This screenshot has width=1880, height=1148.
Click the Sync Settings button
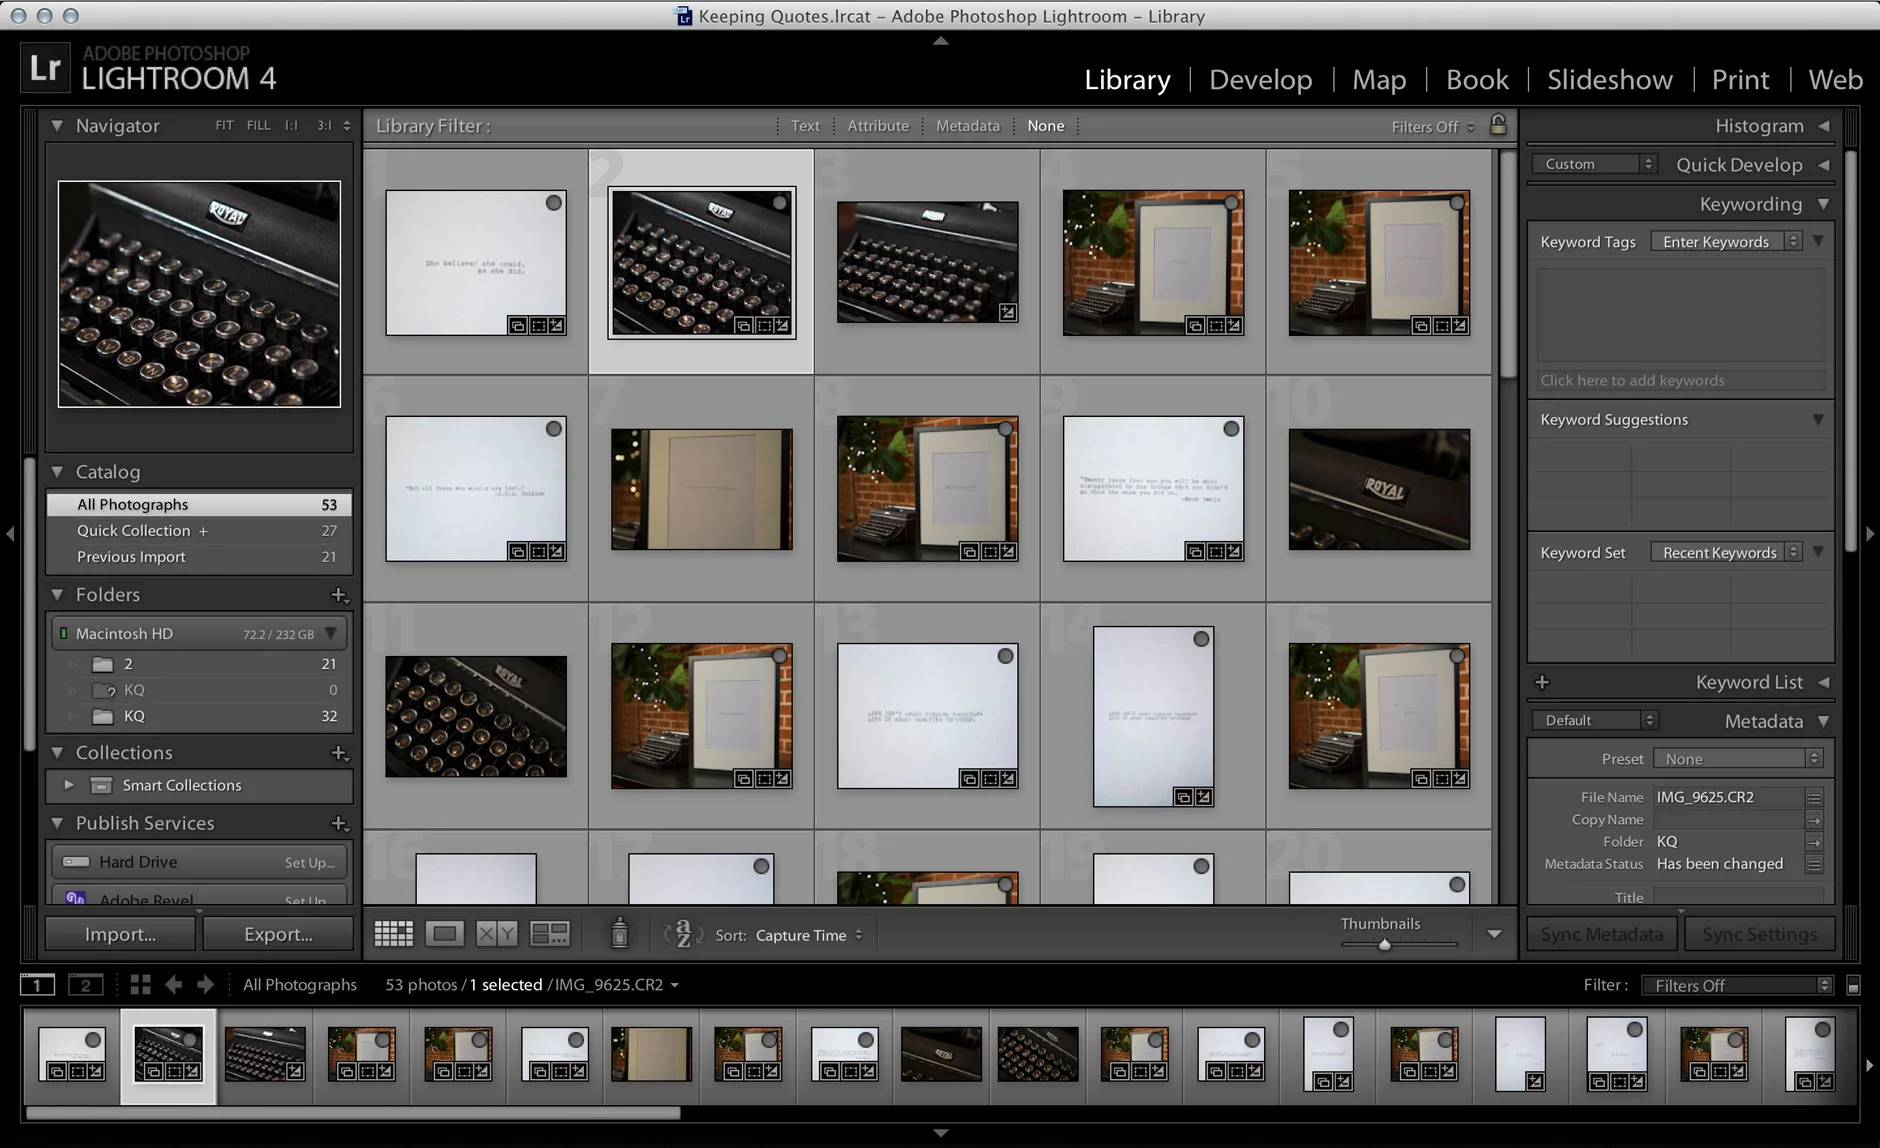pos(1760,934)
